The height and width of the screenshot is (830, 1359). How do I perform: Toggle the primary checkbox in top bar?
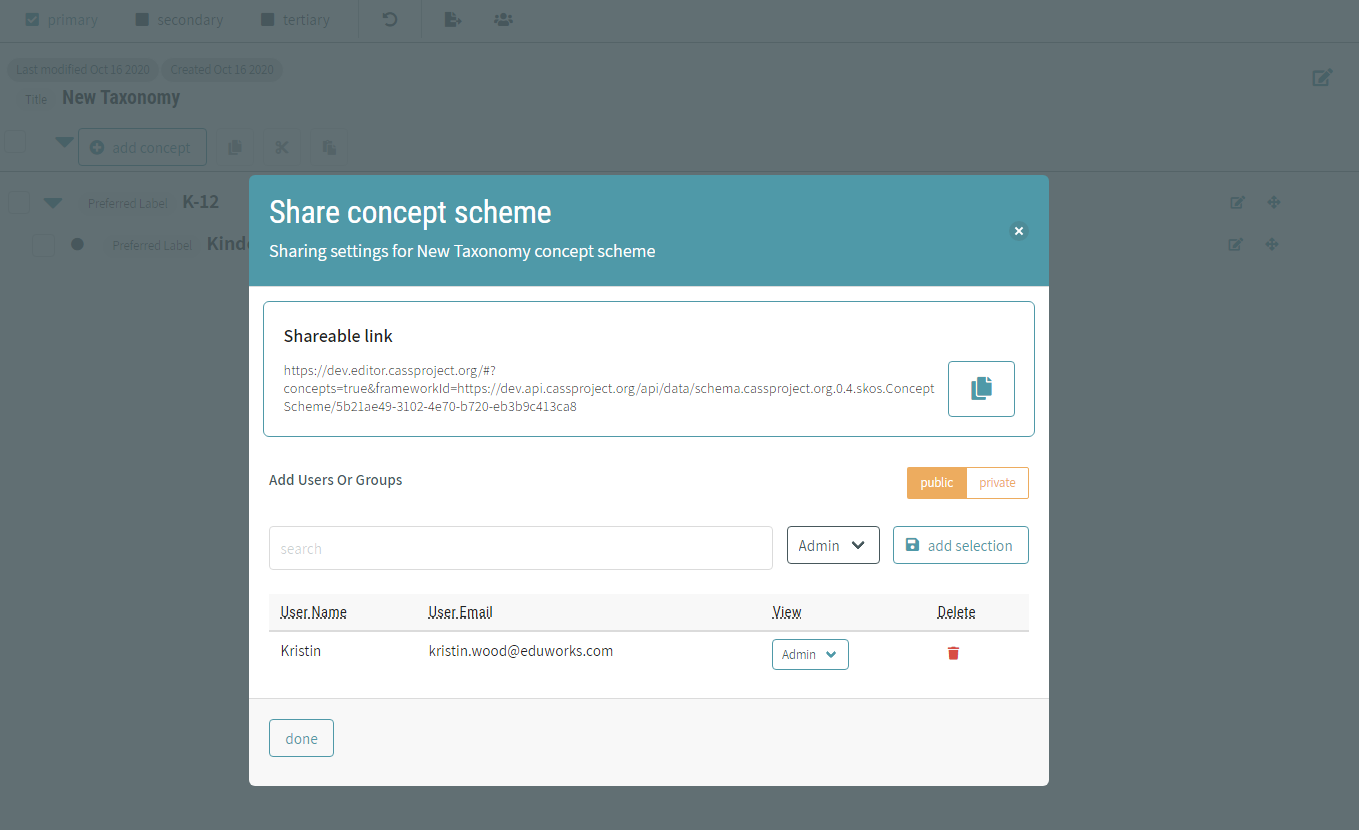pyautogui.click(x=32, y=19)
